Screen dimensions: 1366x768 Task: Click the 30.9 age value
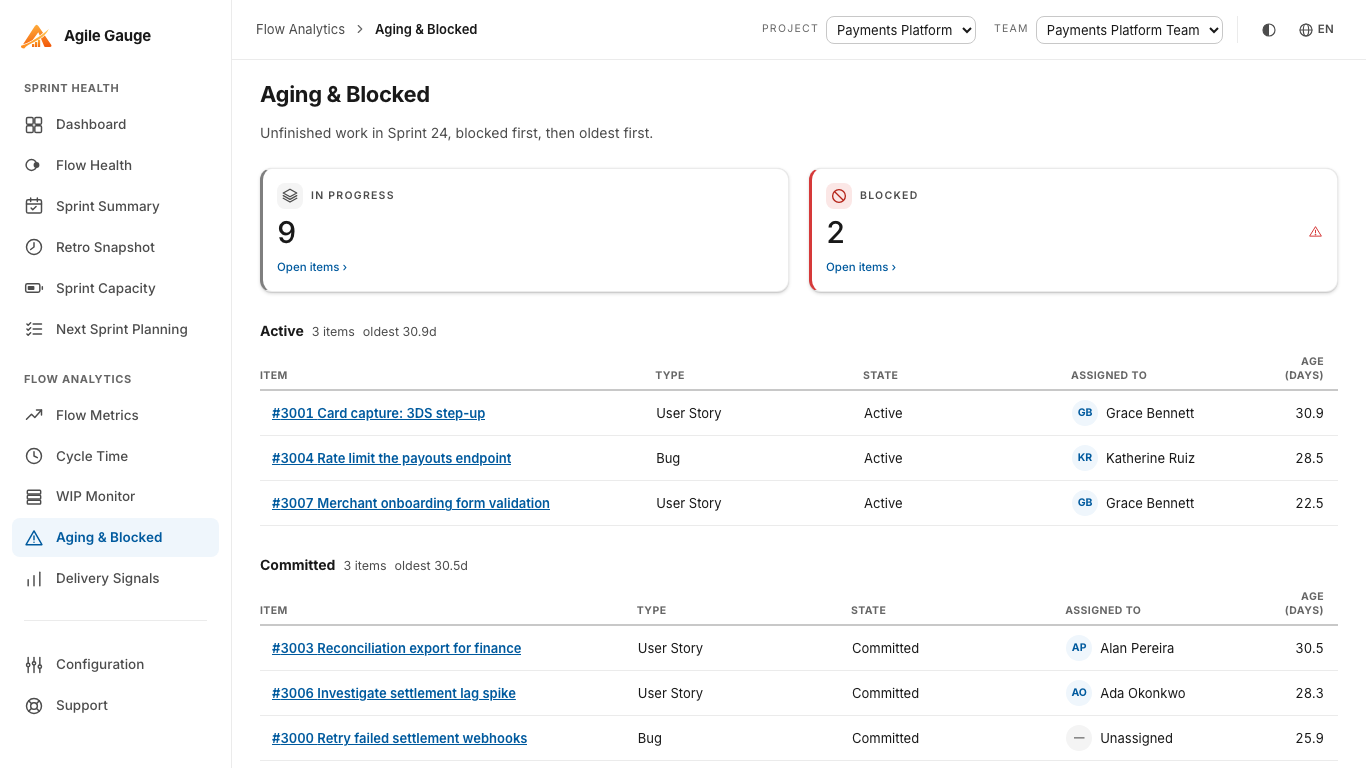click(x=1309, y=413)
